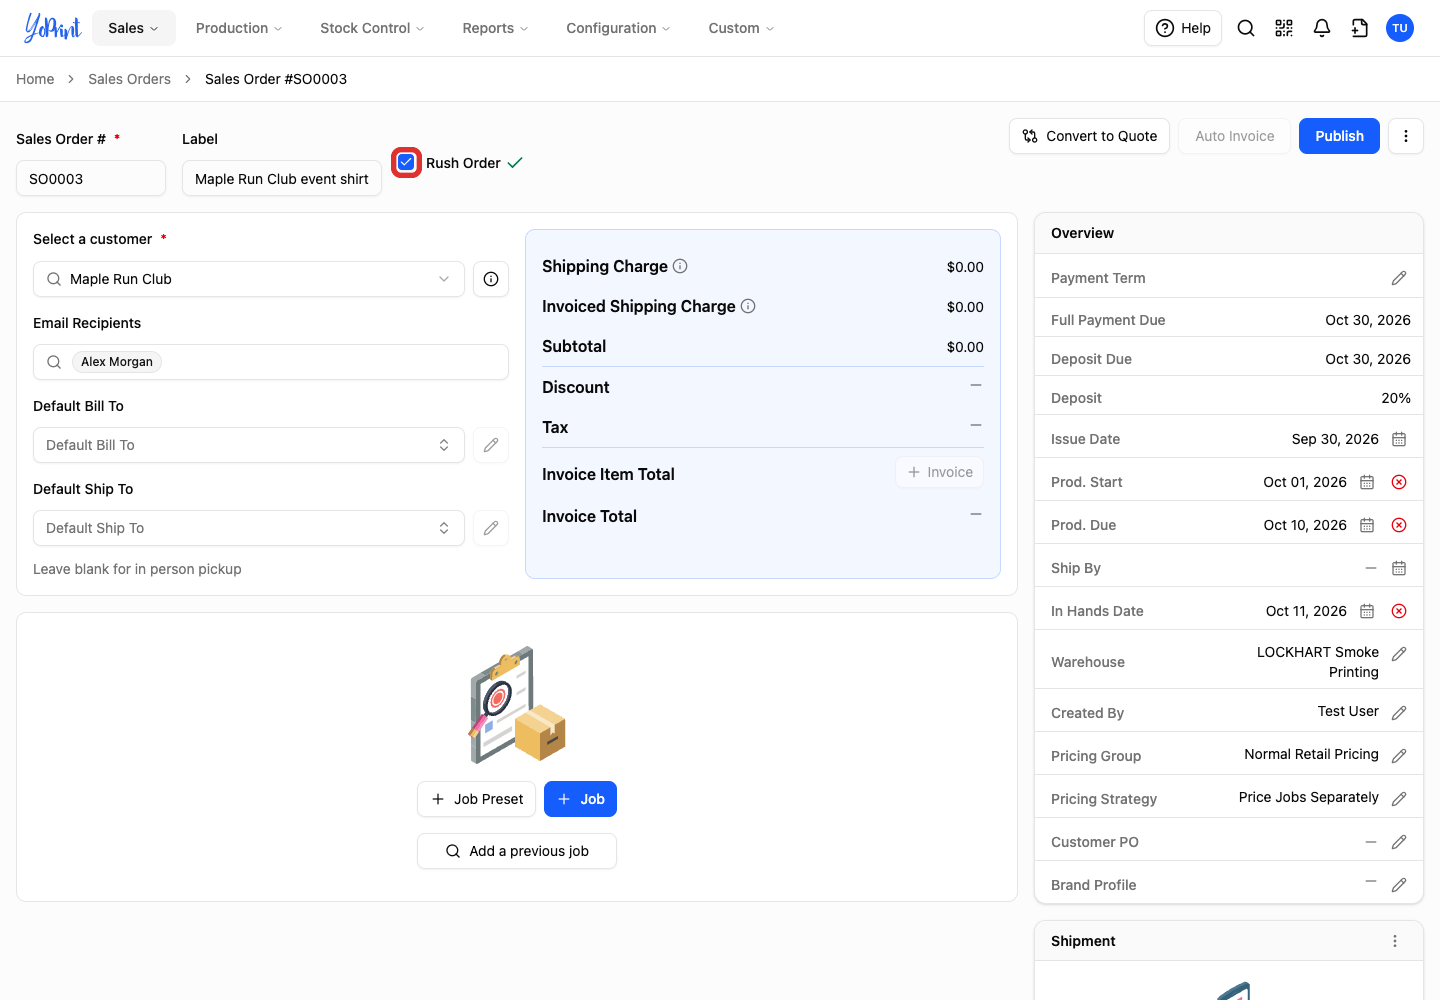Click the search magnifier in top bar

(x=1246, y=28)
